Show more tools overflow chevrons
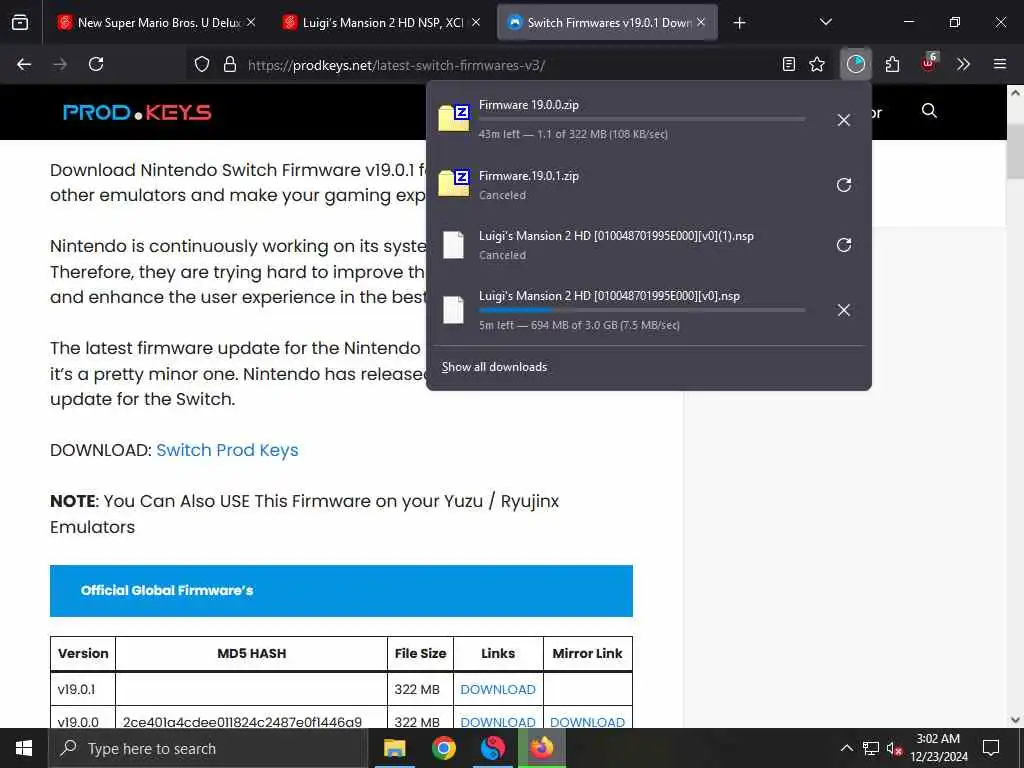The image size is (1024, 768). tap(963, 64)
